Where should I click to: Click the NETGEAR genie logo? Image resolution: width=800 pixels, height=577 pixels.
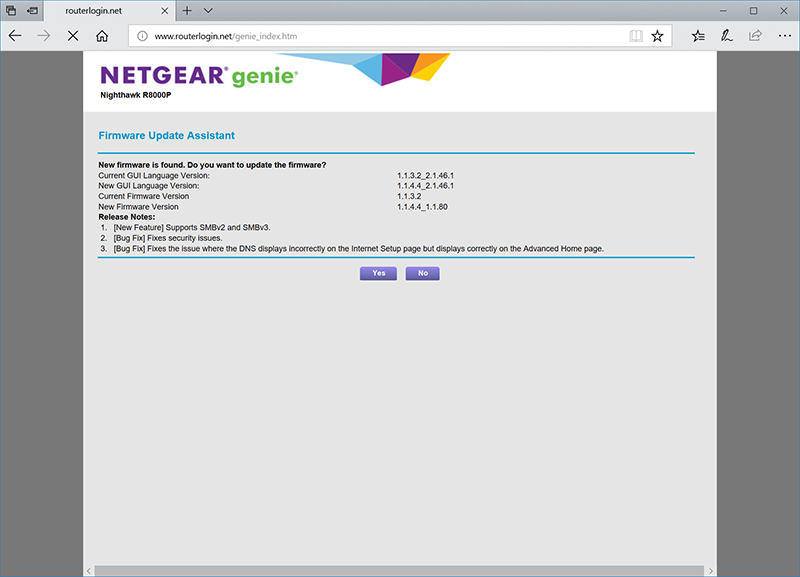198,77
